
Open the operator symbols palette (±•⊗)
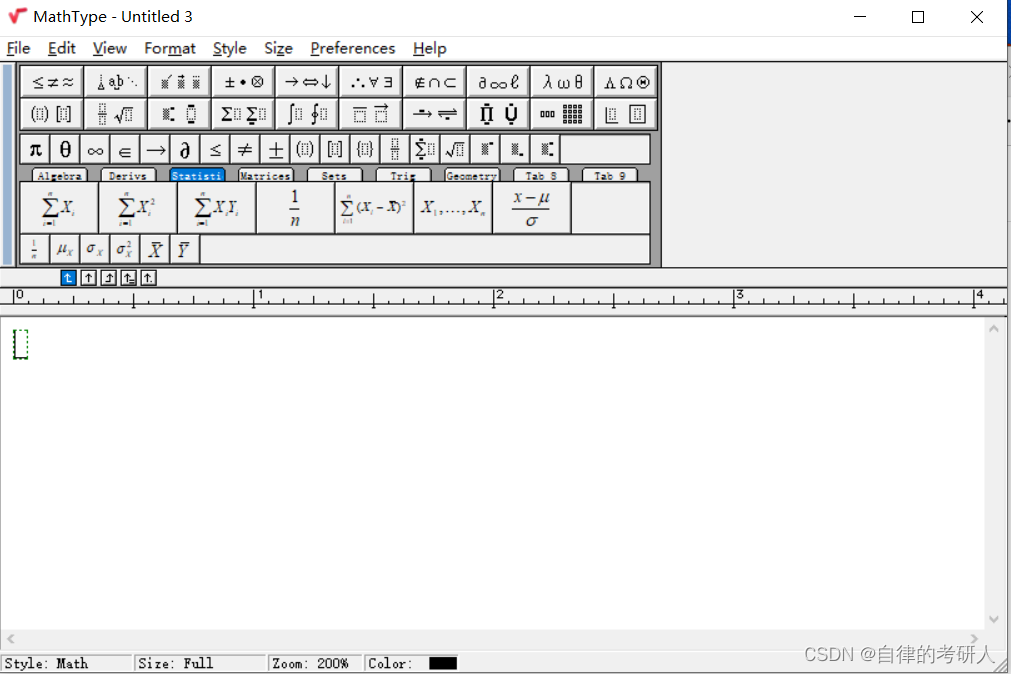243,82
